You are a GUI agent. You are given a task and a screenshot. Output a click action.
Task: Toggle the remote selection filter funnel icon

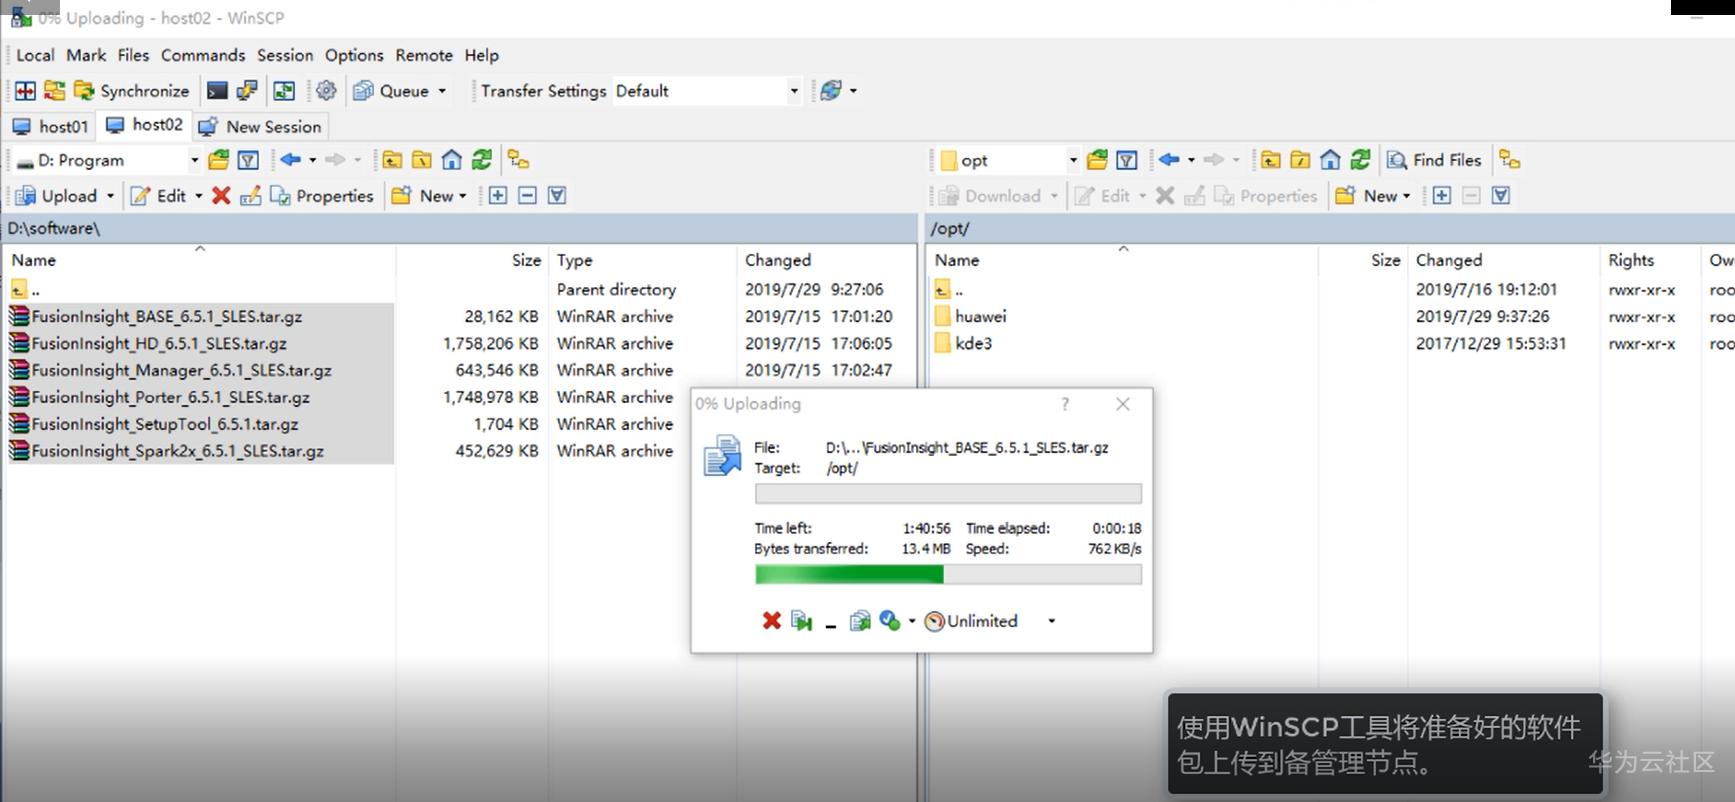coord(1501,196)
